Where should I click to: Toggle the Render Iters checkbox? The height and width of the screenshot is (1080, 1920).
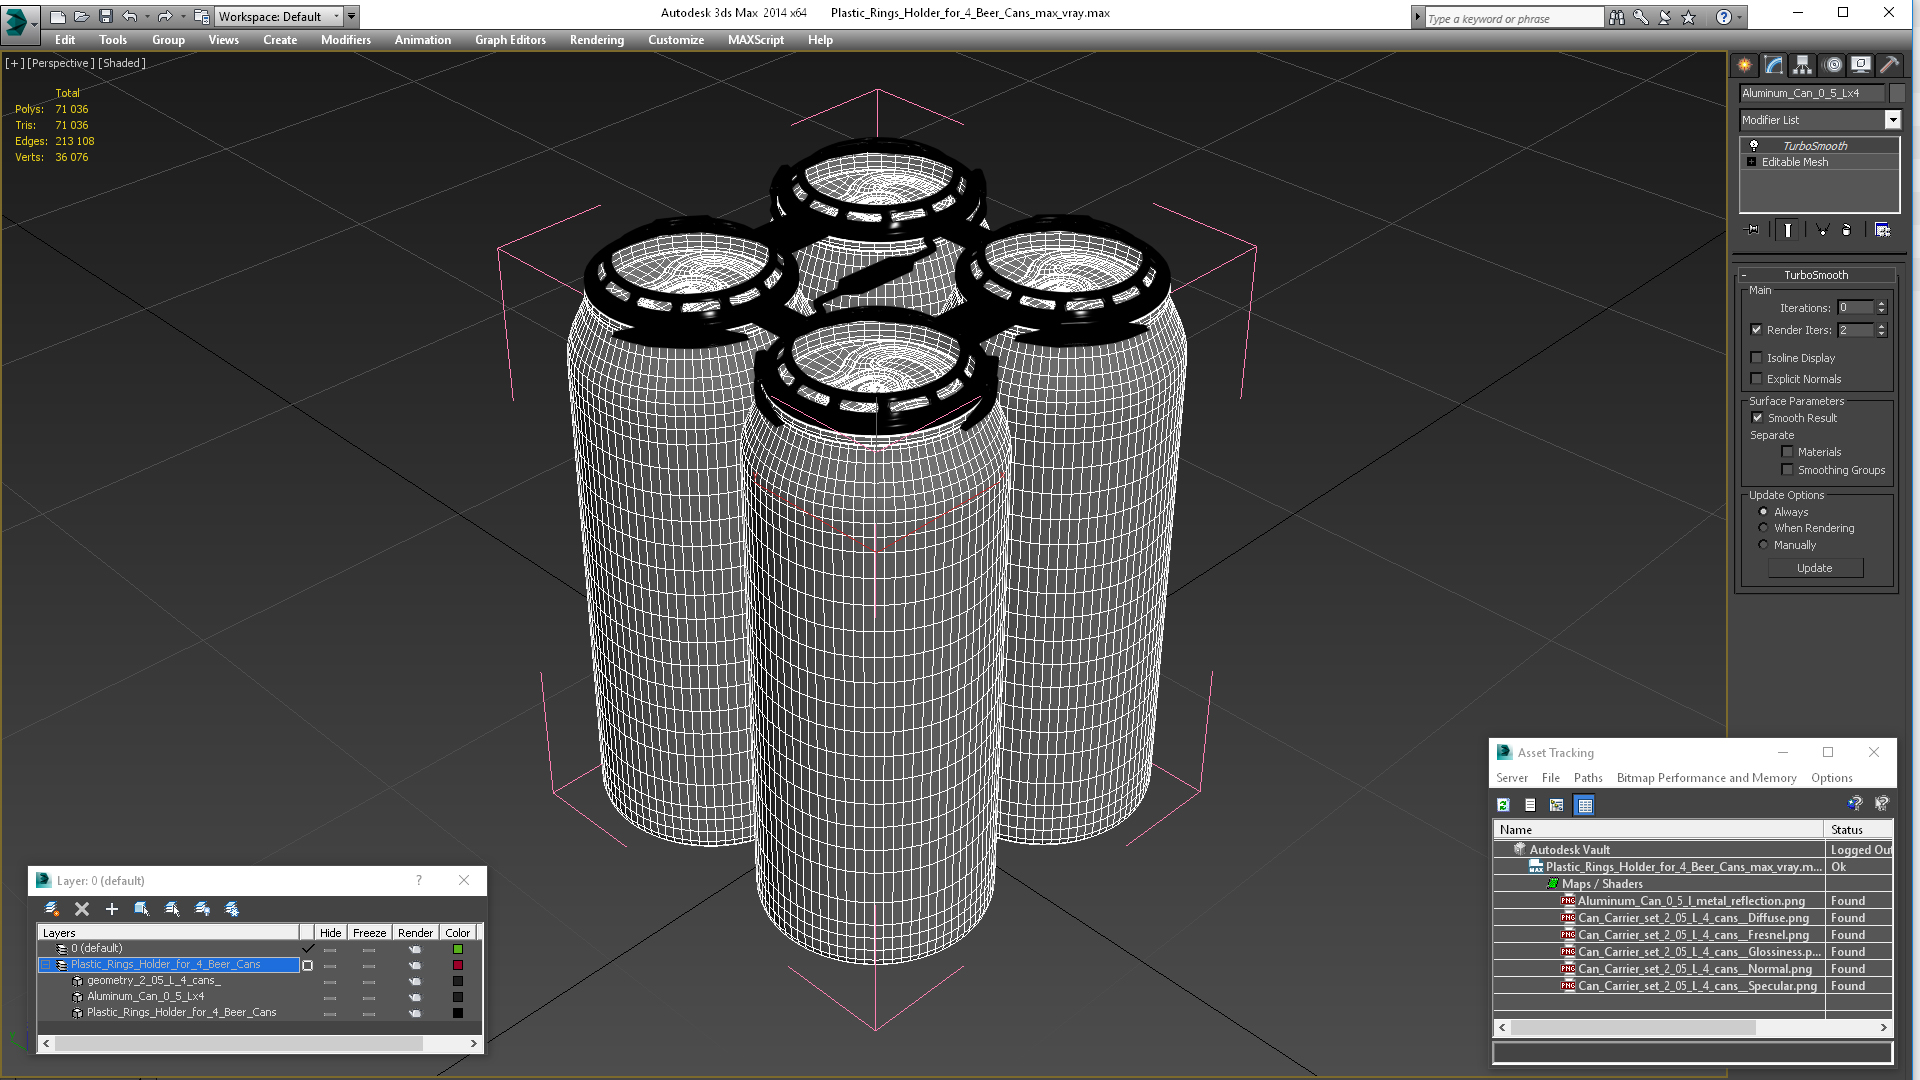pos(1757,329)
